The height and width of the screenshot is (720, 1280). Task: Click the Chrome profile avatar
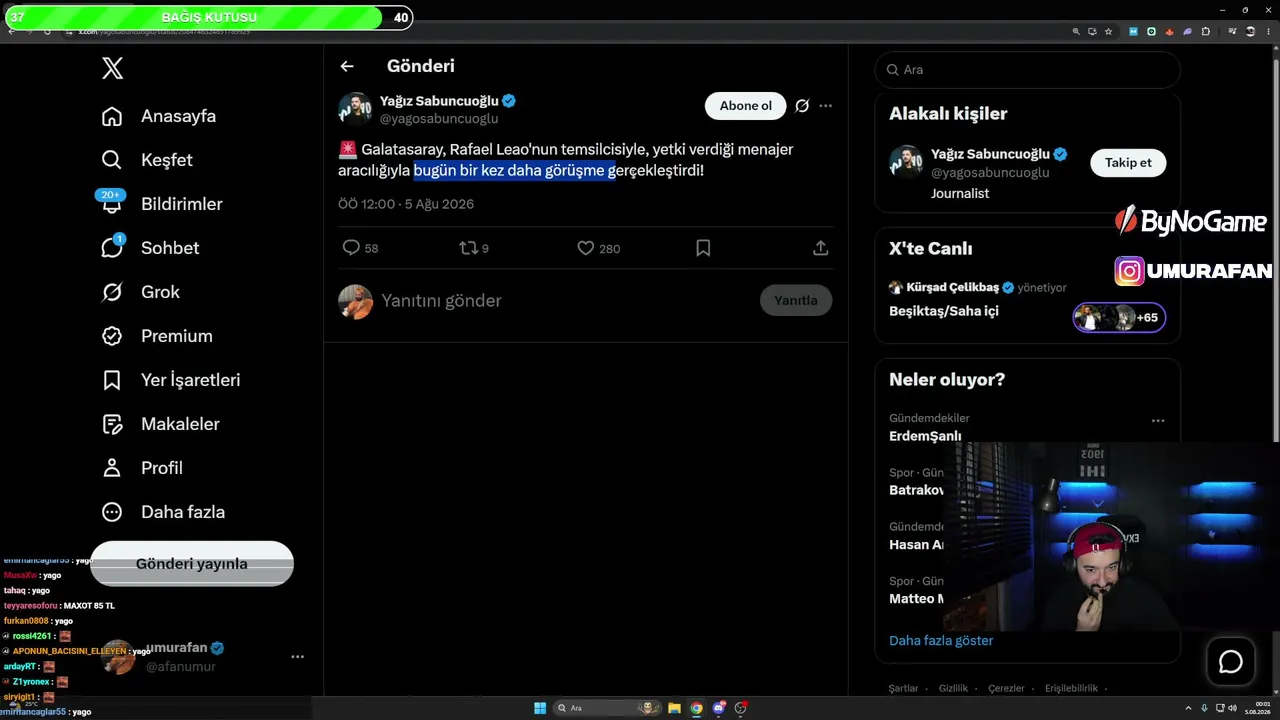1248,31
